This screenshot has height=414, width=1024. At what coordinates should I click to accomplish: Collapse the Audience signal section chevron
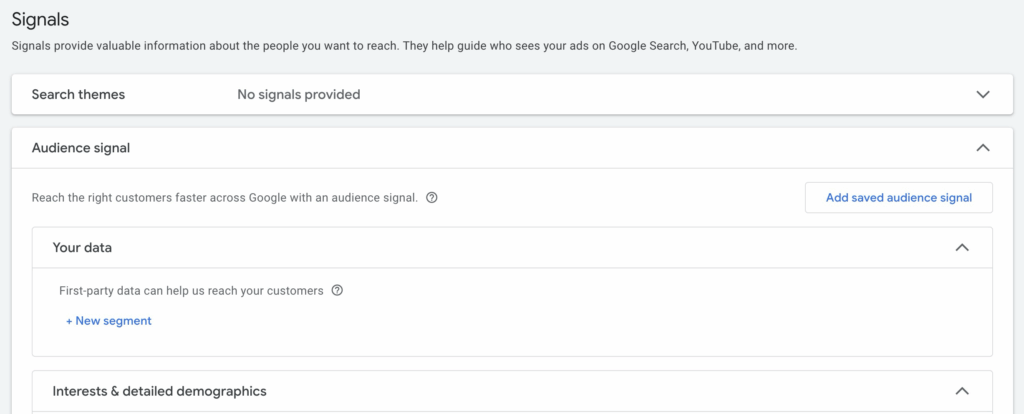[982, 148]
